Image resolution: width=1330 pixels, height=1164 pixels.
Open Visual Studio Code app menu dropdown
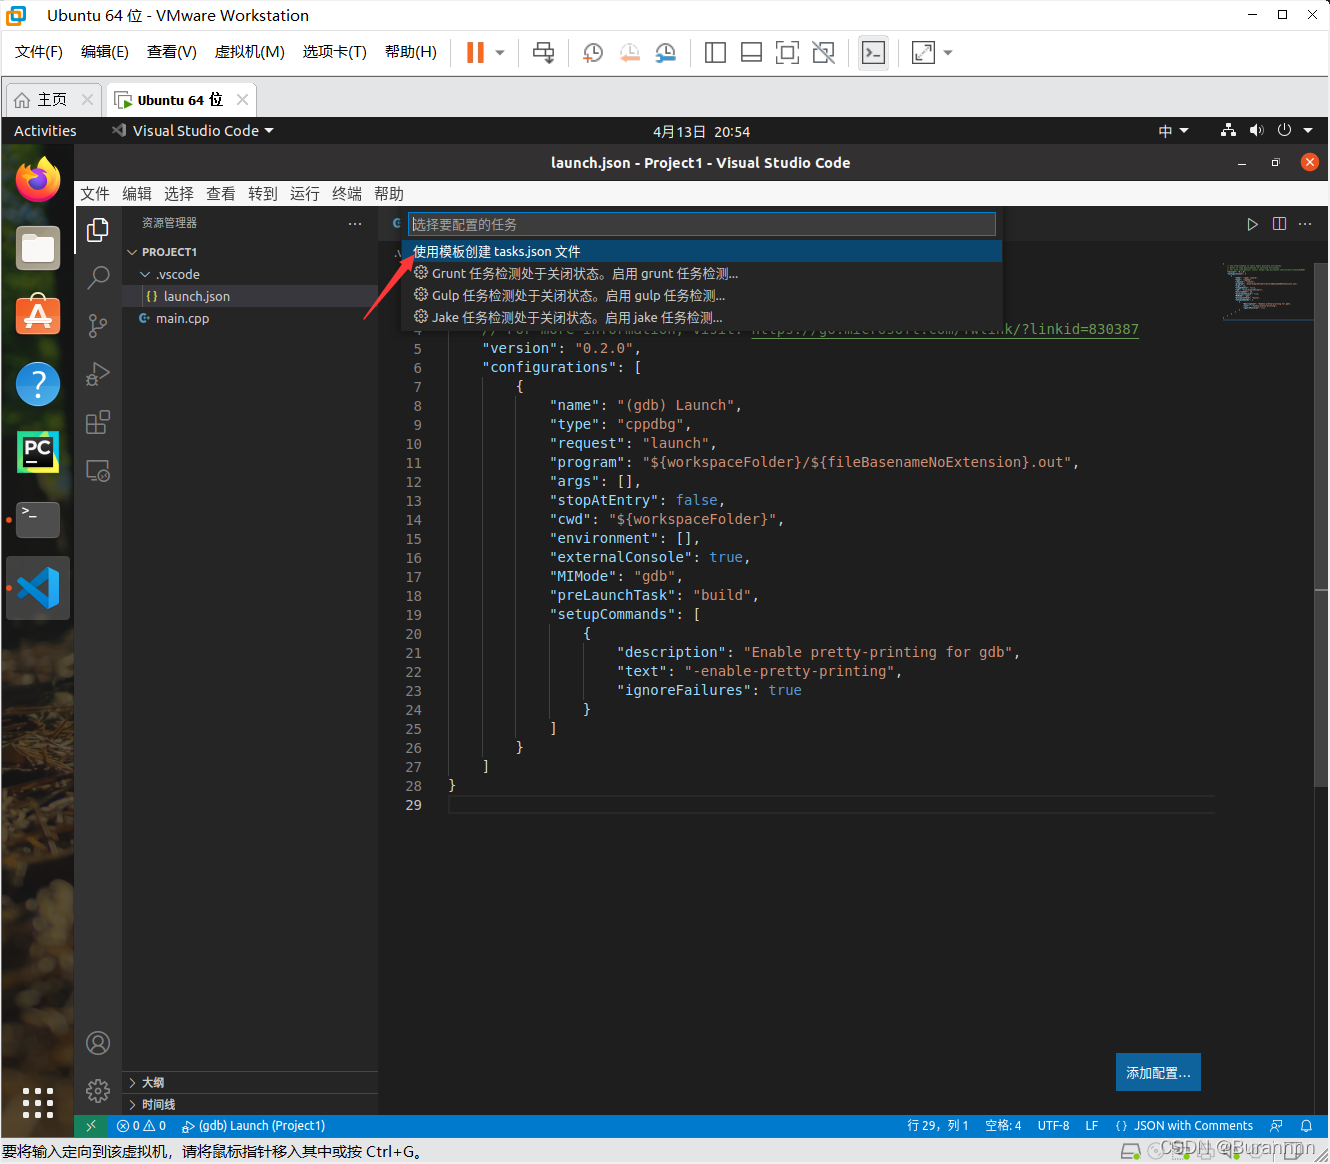click(x=193, y=131)
